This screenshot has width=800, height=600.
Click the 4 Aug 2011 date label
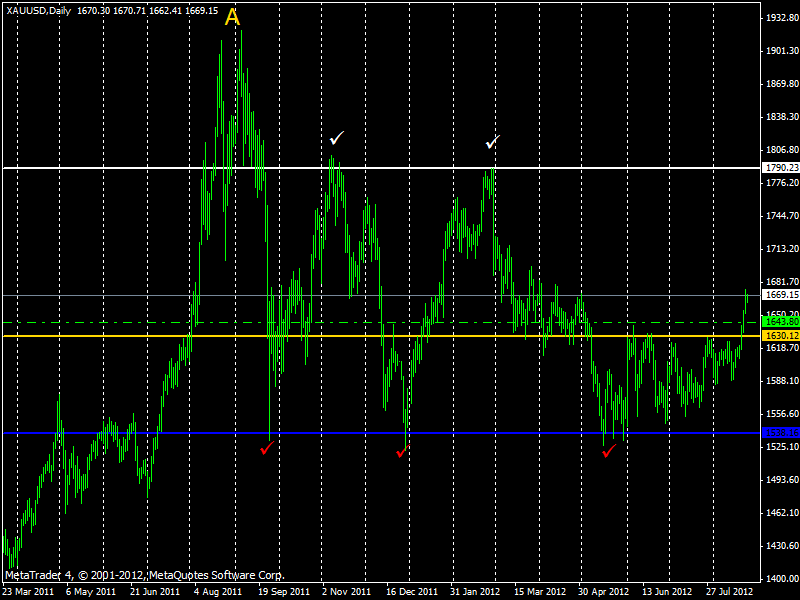tap(217, 592)
